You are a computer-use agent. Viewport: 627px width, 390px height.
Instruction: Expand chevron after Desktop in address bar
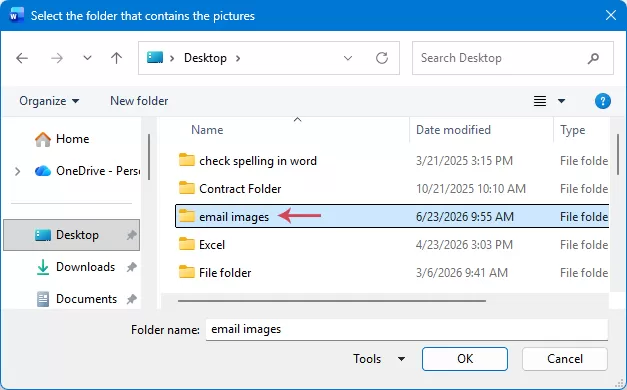click(x=238, y=58)
